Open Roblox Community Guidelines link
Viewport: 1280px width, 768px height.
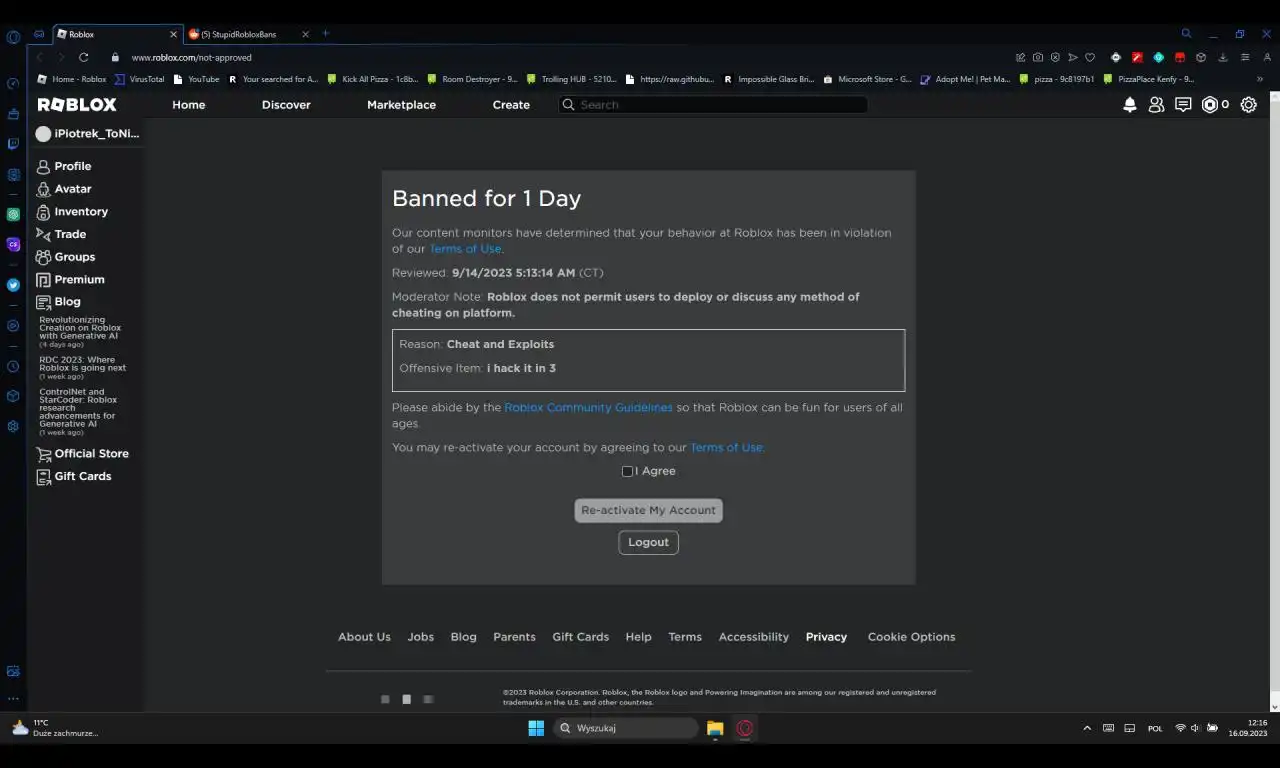tap(588, 408)
